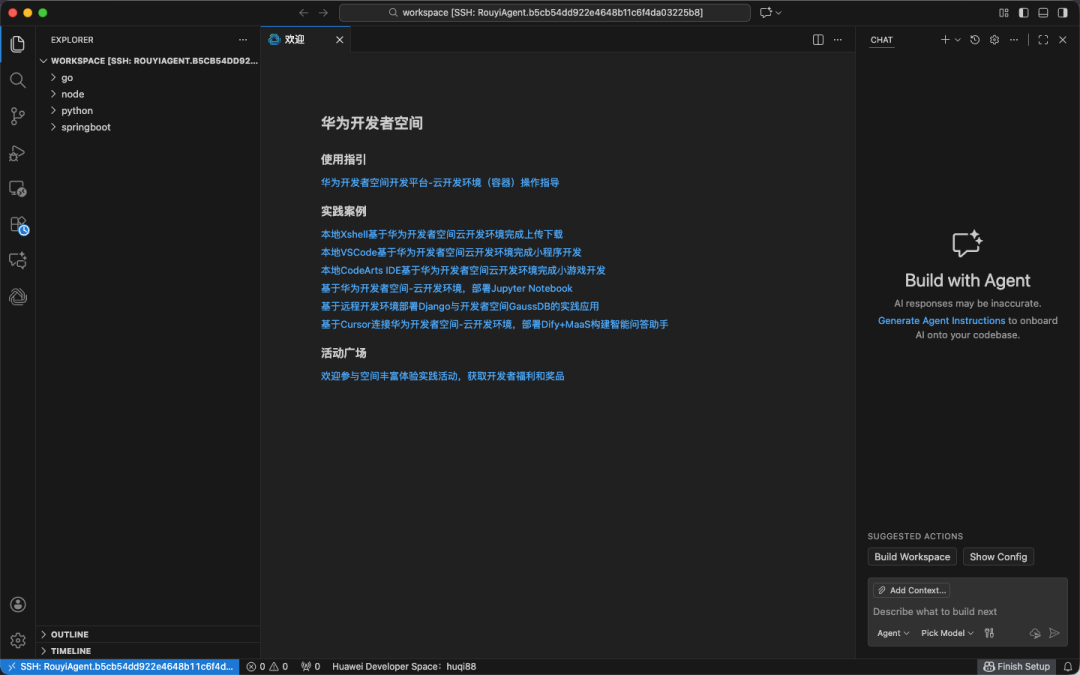
Task: Open editor more actions ellipsis
Action: tap(838, 40)
